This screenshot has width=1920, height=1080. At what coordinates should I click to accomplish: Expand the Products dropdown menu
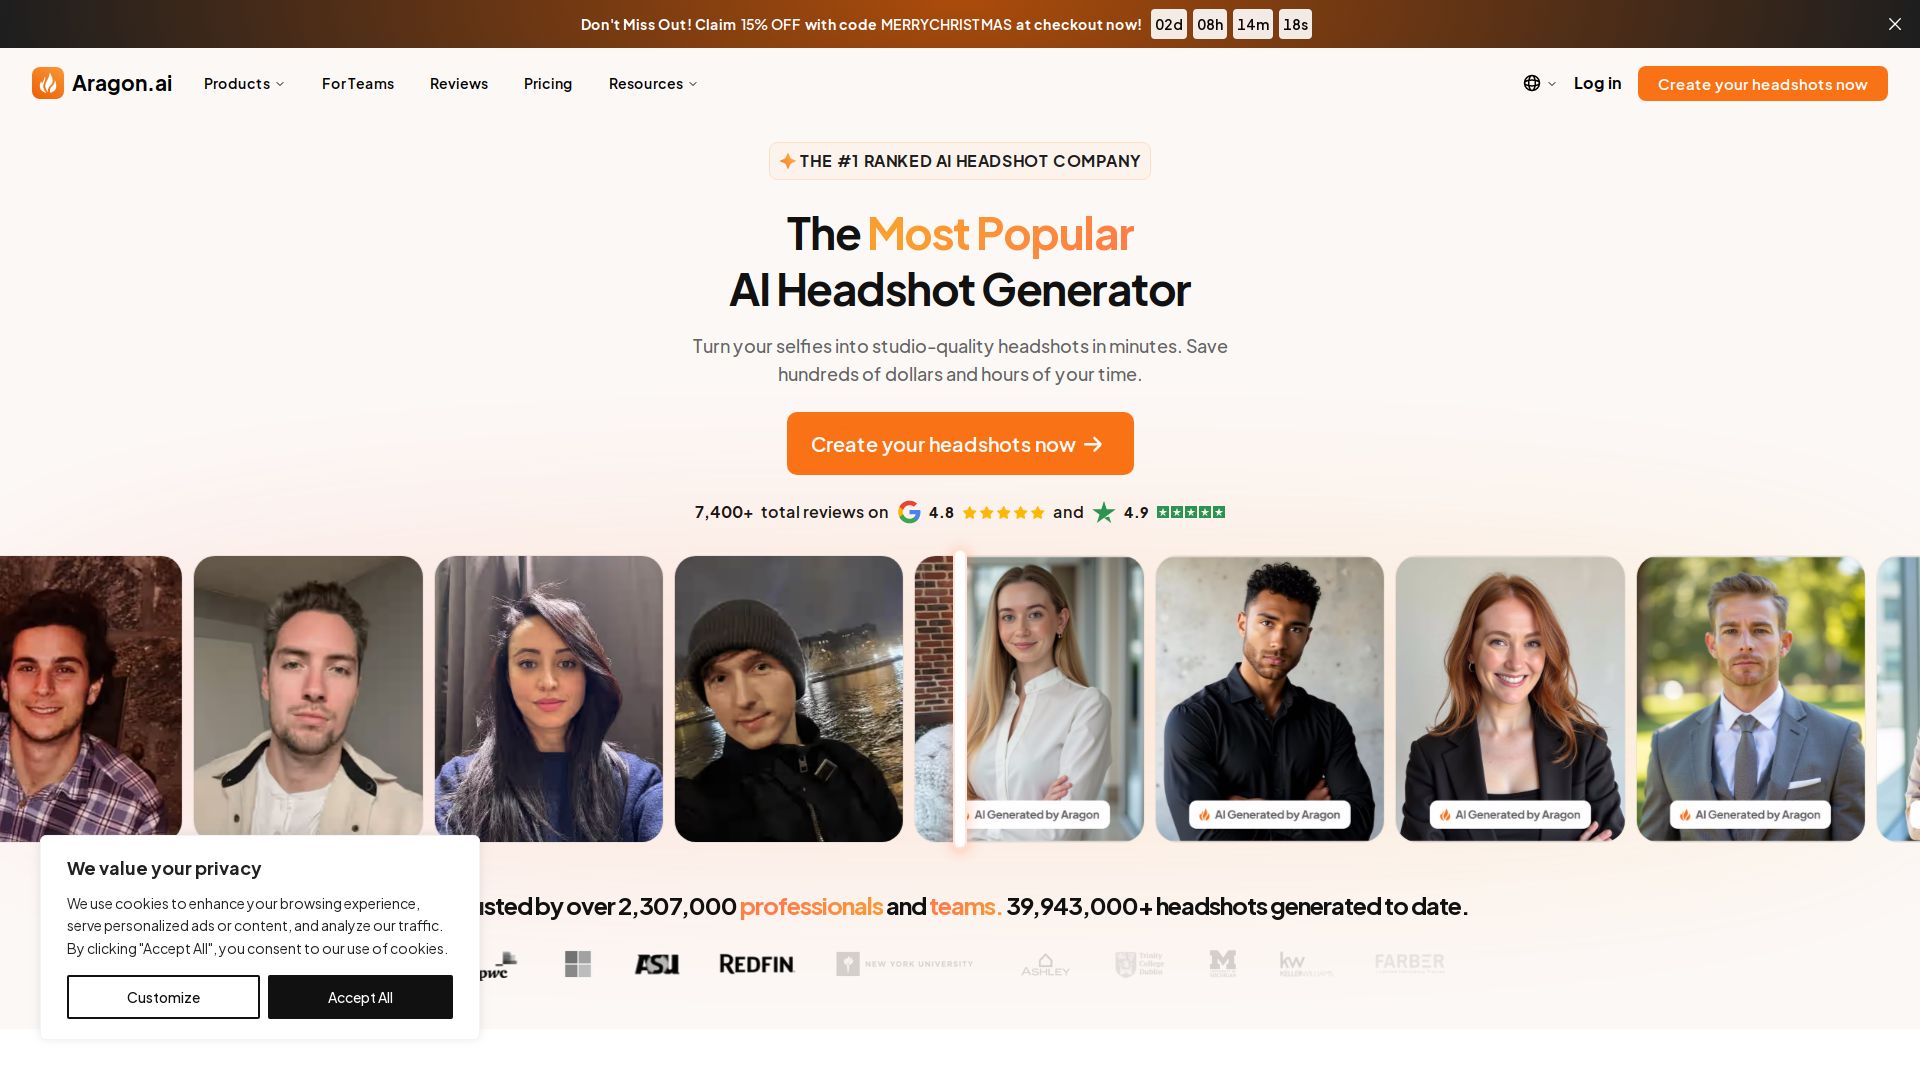click(244, 84)
